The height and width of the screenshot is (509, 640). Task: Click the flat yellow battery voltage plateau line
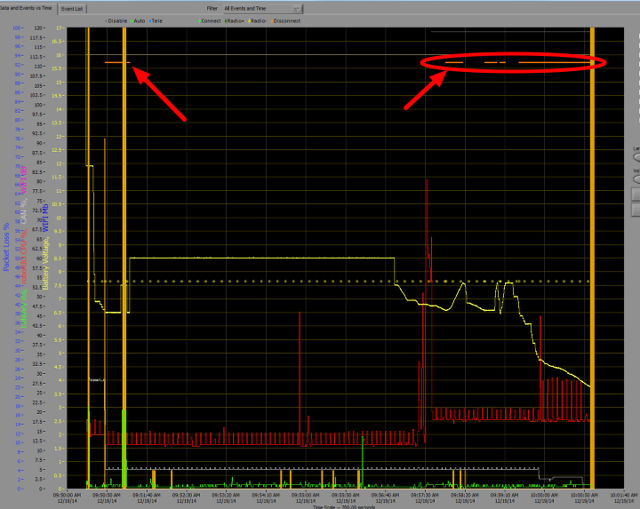pos(260,258)
